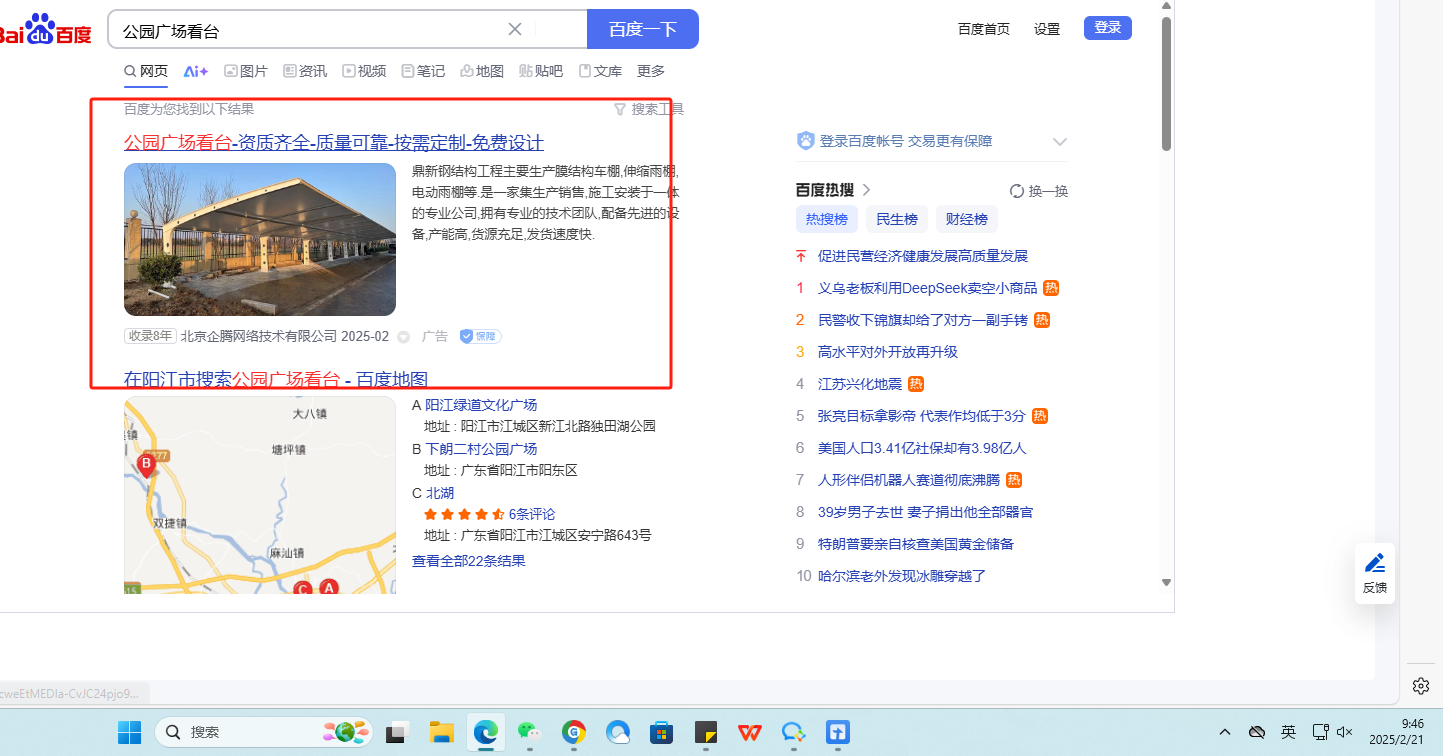This screenshot has width=1443, height=756.
Task: Click the settings gear icon at bottom right
Action: click(1421, 685)
